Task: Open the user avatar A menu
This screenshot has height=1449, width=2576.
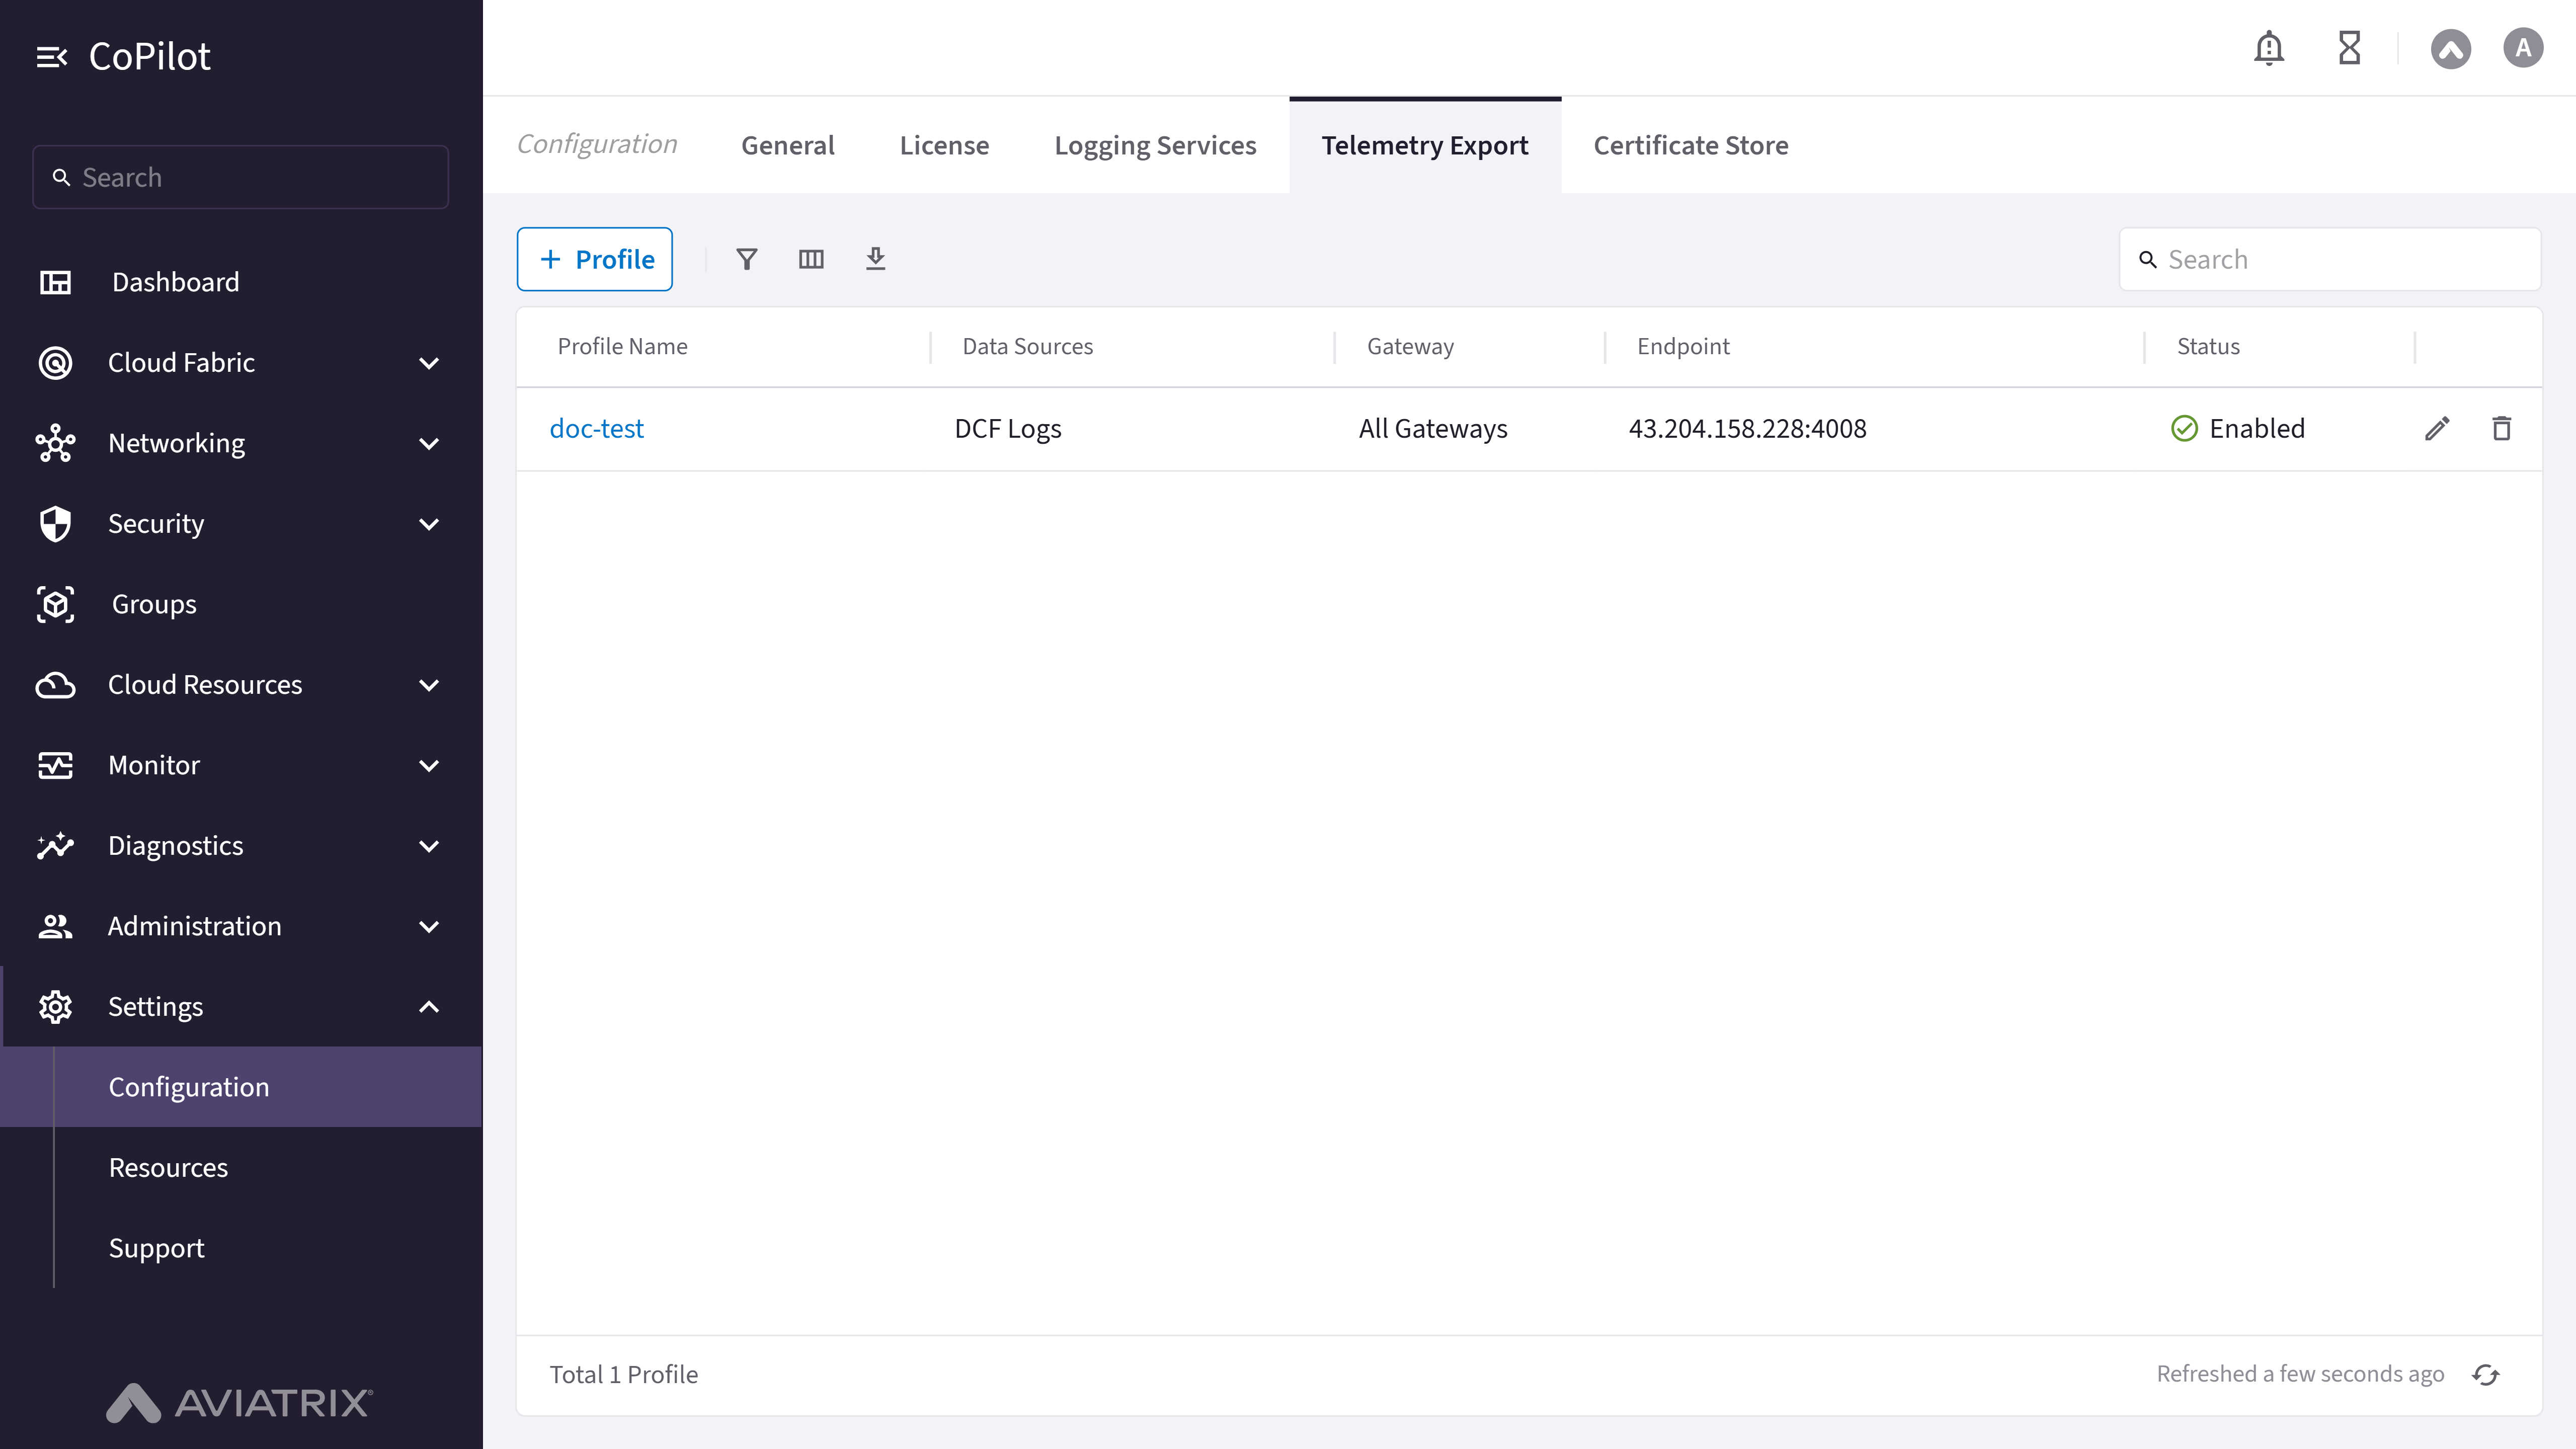Action: coord(2523,48)
